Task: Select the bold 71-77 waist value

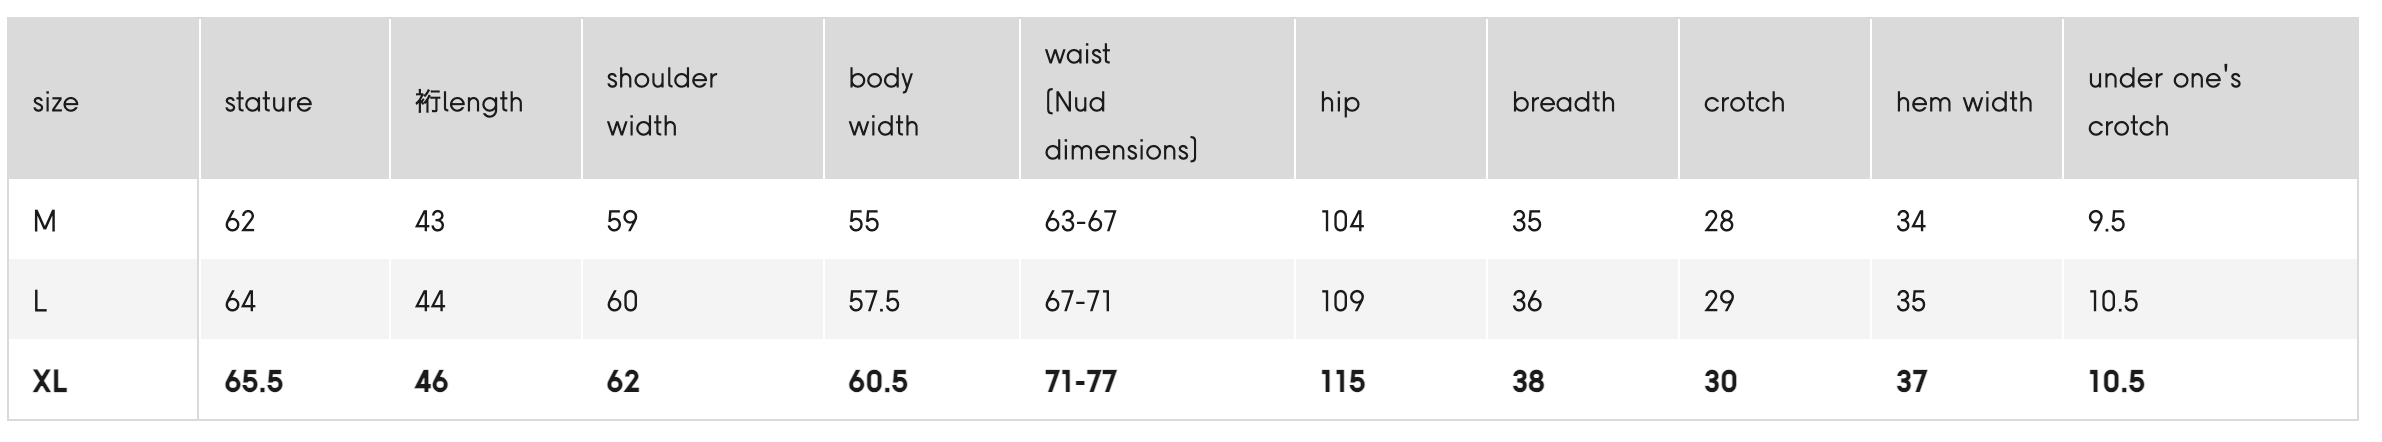Action: tap(1081, 381)
